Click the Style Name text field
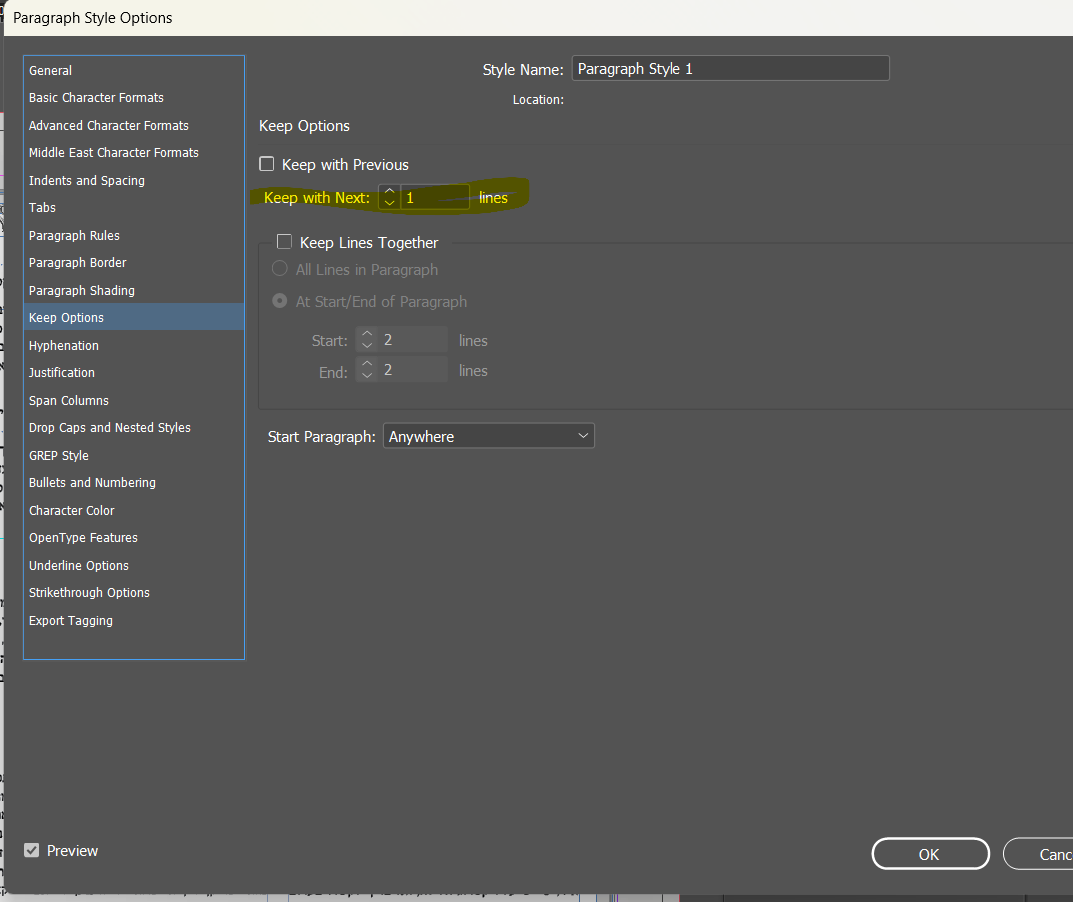Screen dimensions: 1073x902 click(x=730, y=68)
